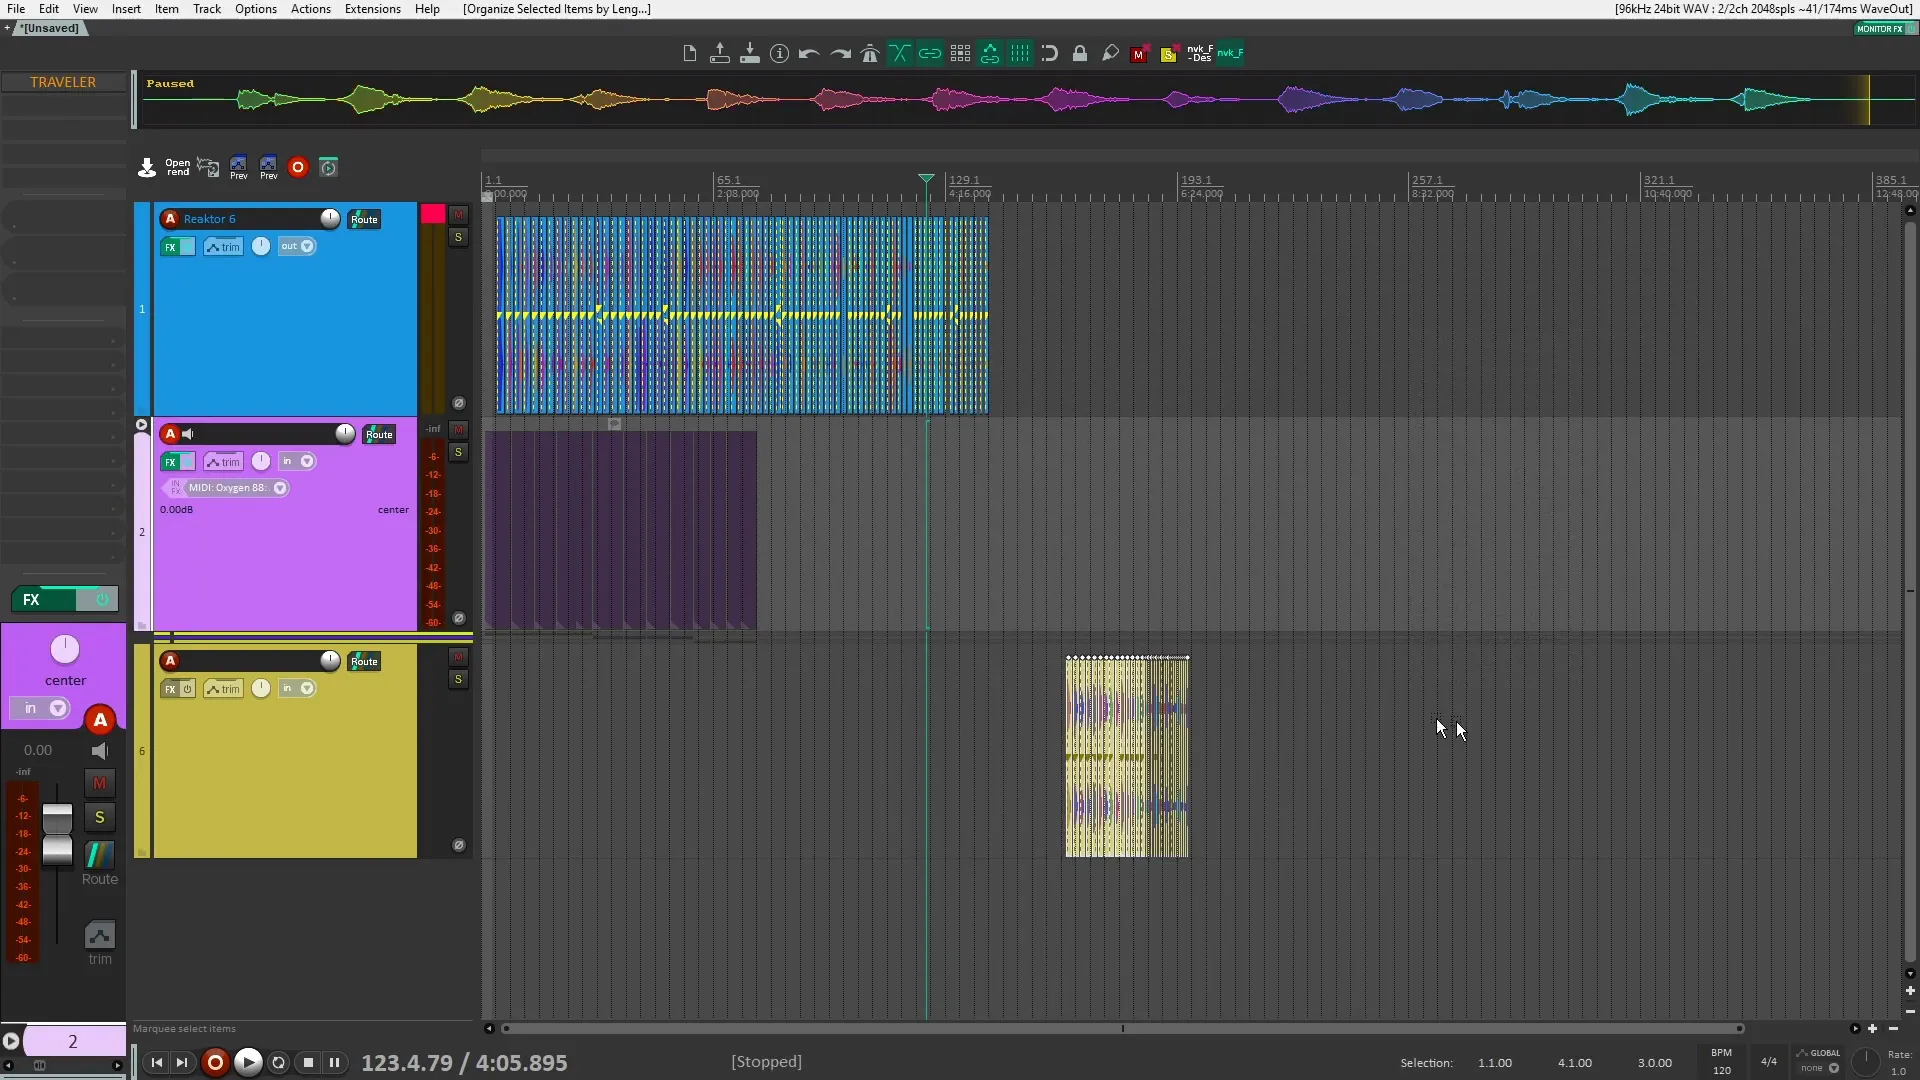Toggle snap magnet icon
1920x1080 pixels.
1050,54
